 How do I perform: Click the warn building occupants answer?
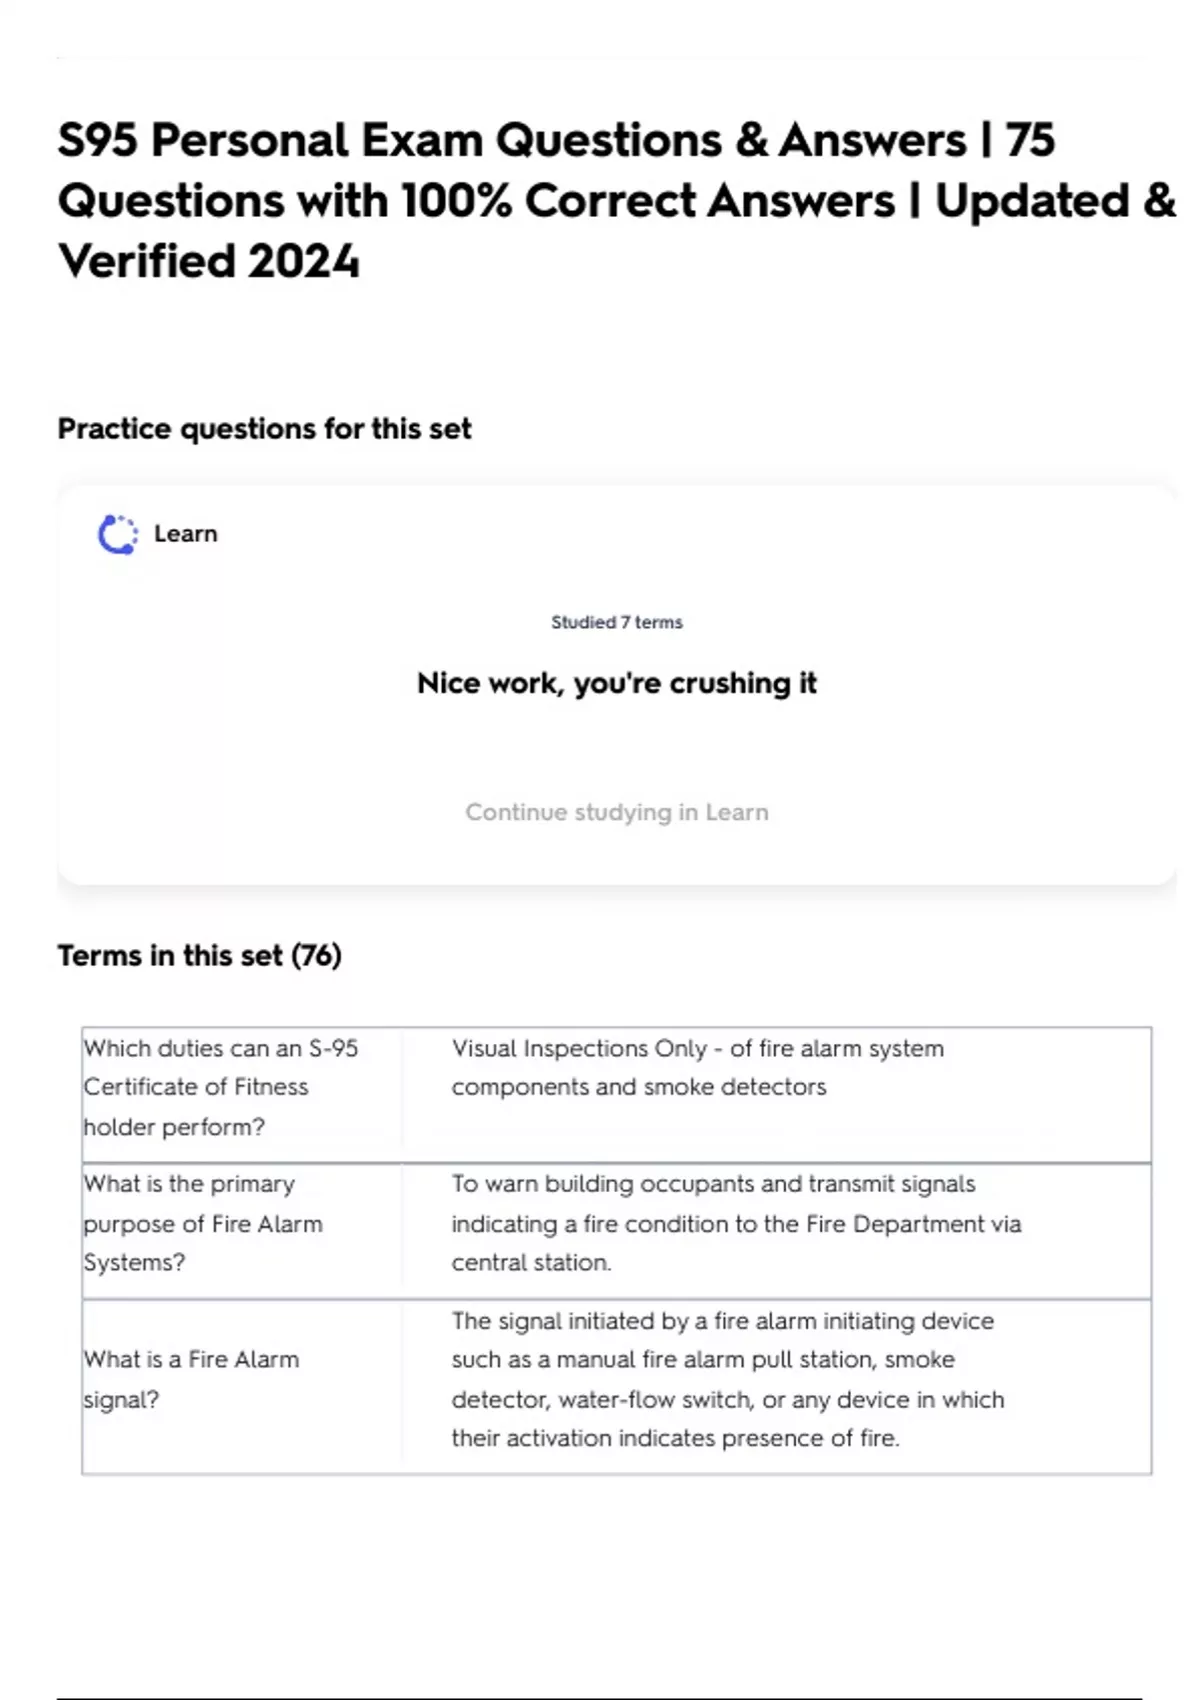pyautogui.click(x=776, y=1224)
